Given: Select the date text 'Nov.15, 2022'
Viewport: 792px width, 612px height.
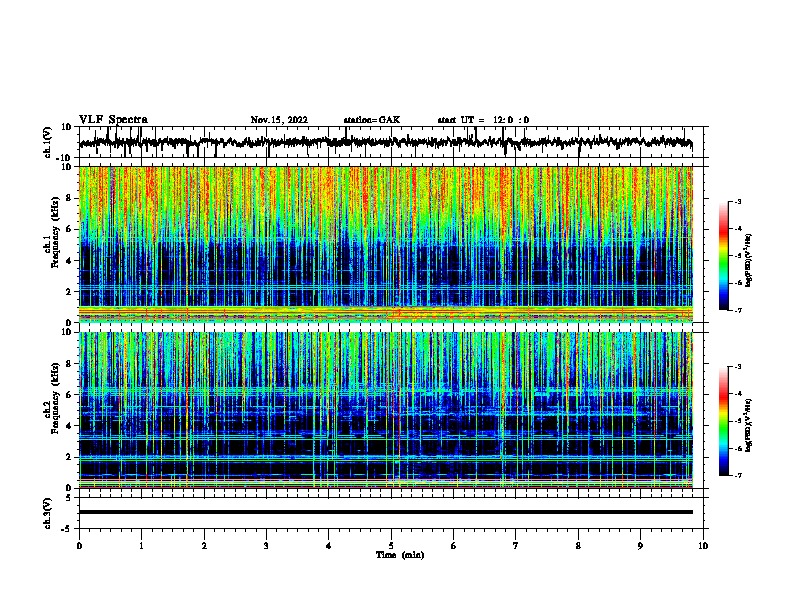Looking at the screenshot, I should [x=279, y=120].
